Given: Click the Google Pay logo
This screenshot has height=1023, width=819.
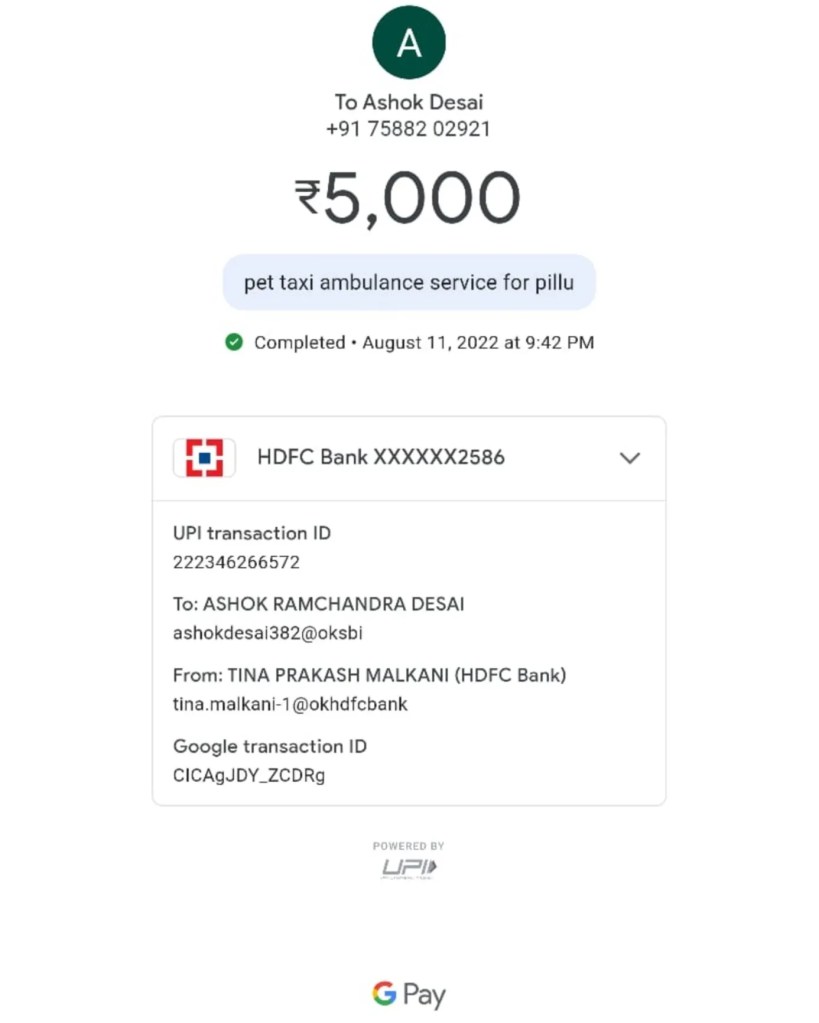Looking at the screenshot, I should (x=409, y=994).
